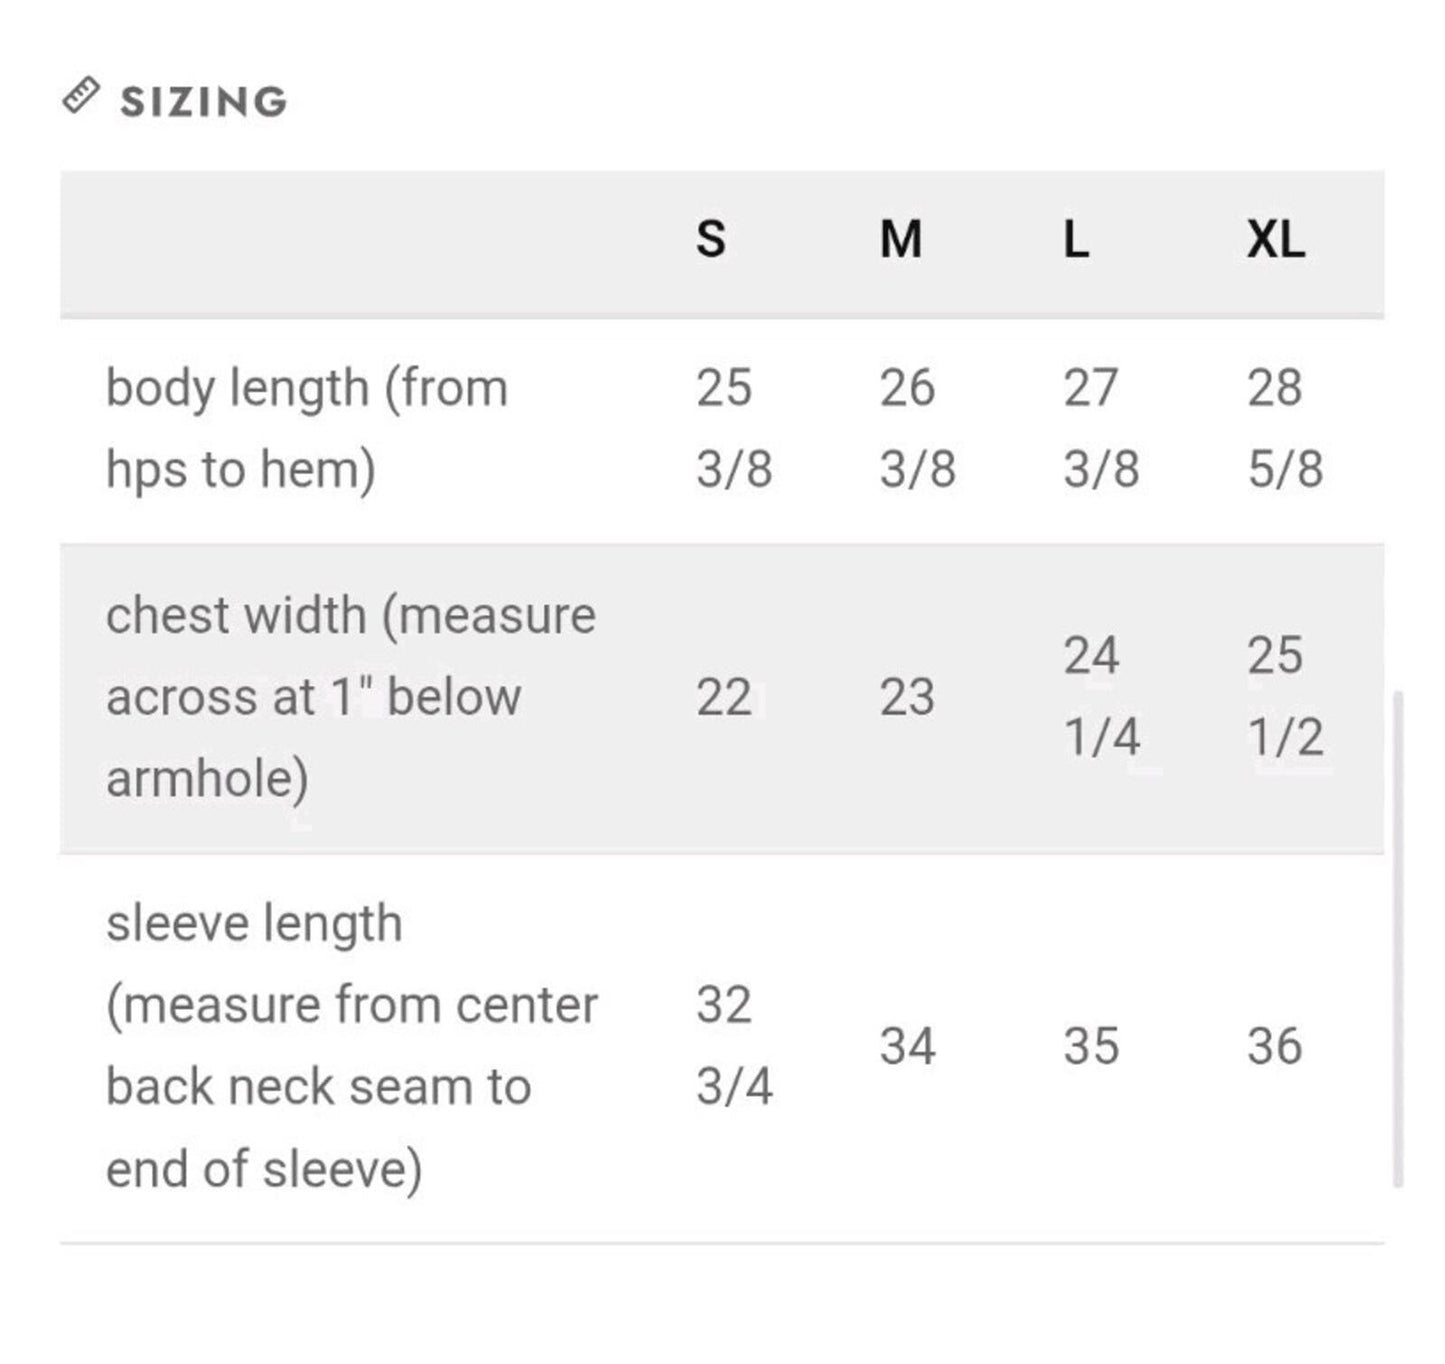
Task: Click chest width value 24 1/4 for L
Action: pyautogui.click(x=1102, y=697)
